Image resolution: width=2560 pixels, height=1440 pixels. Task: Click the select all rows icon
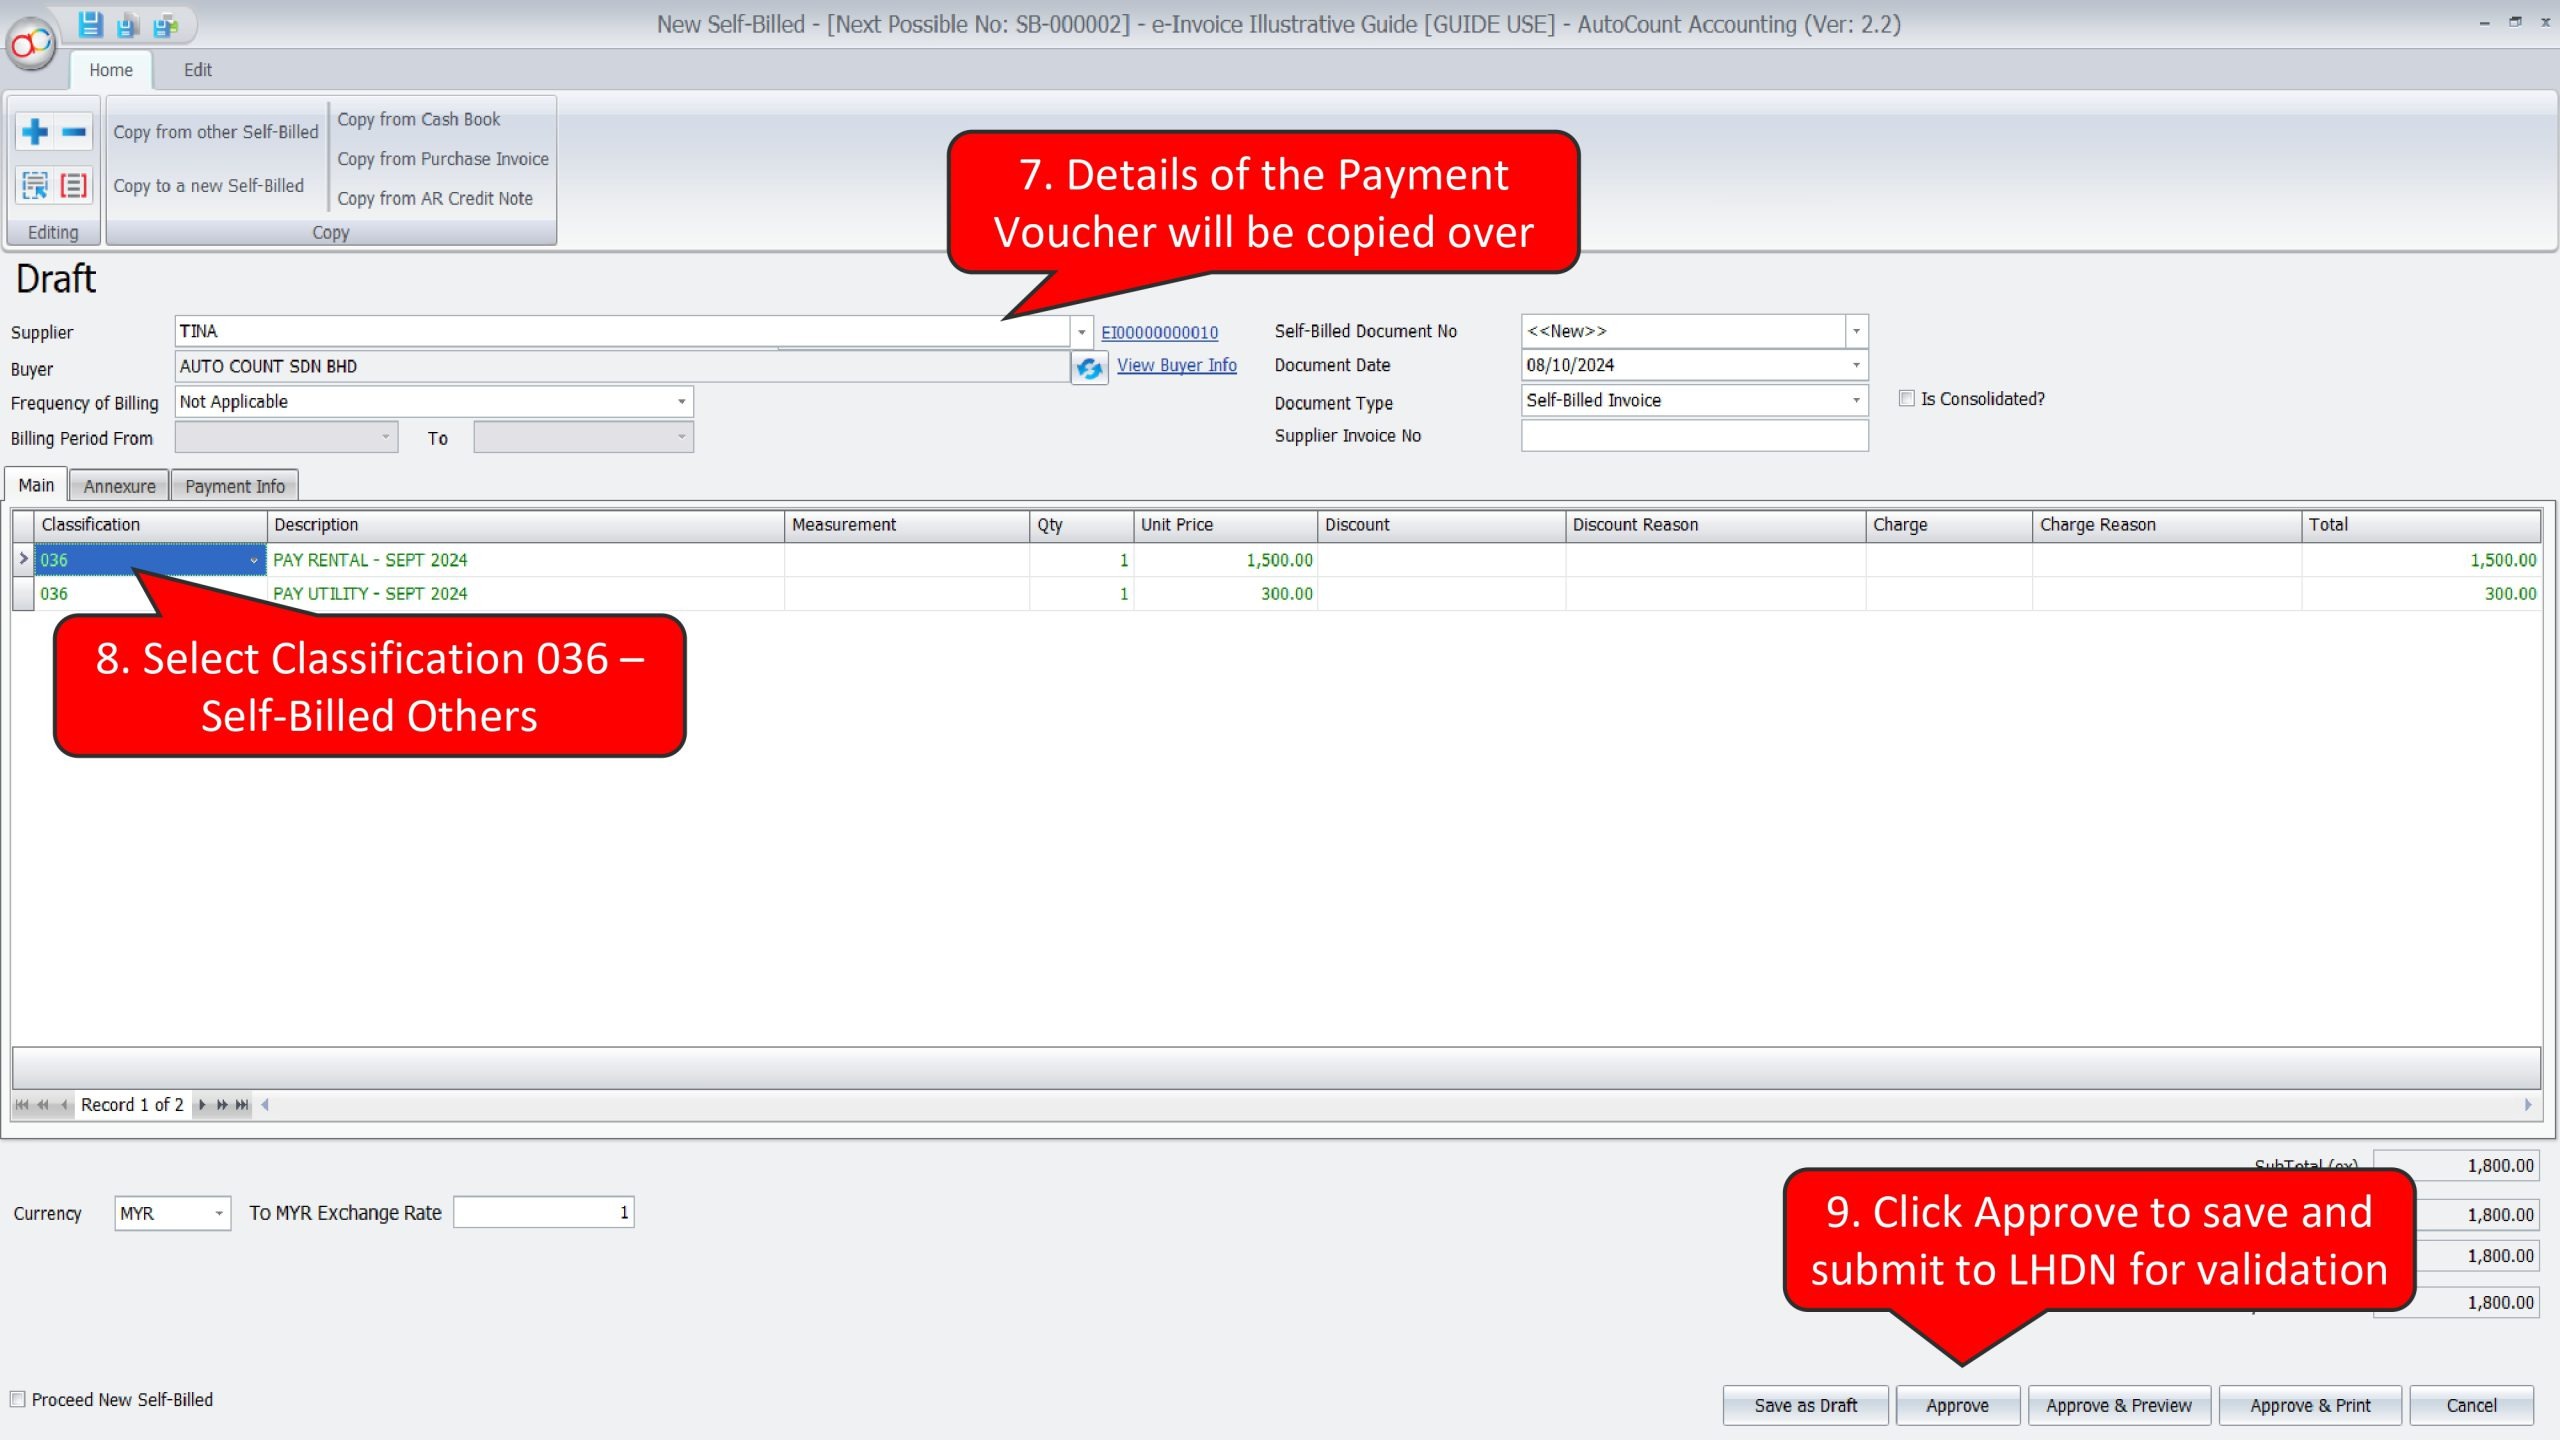coord(35,185)
